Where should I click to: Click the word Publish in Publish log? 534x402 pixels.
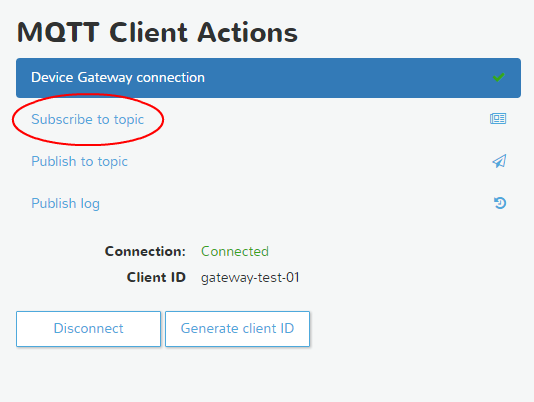53,203
